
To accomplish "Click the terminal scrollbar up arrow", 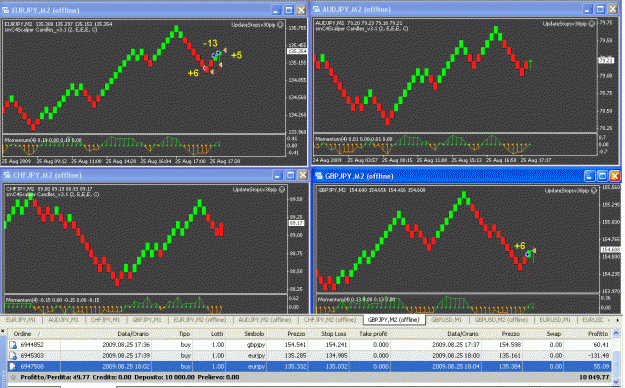I will point(617,333).
